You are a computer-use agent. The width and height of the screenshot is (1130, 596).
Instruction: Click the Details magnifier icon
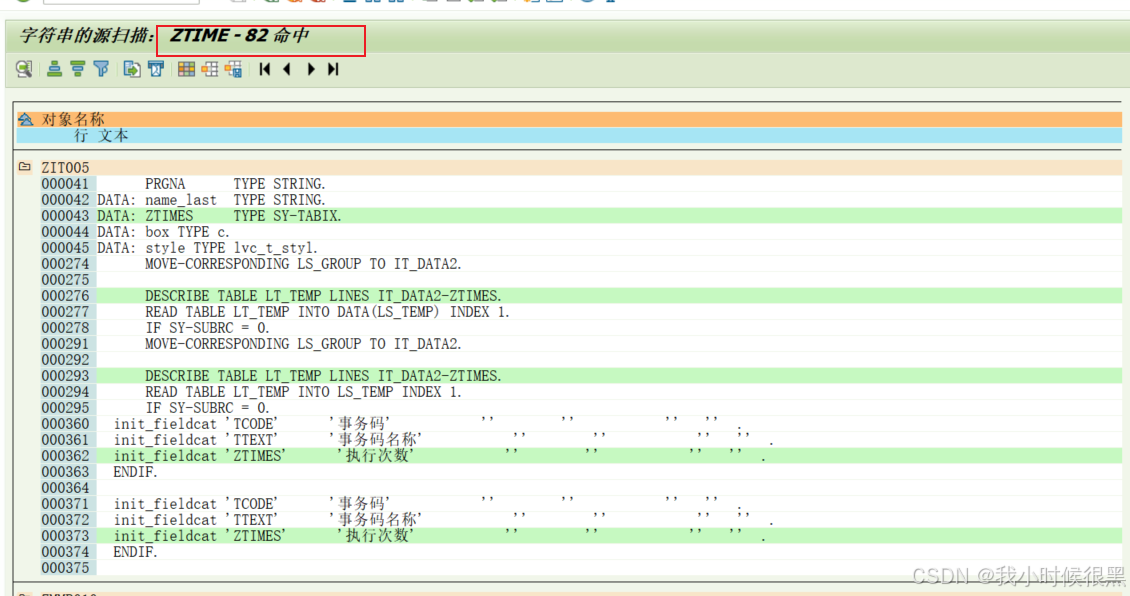[23, 69]
